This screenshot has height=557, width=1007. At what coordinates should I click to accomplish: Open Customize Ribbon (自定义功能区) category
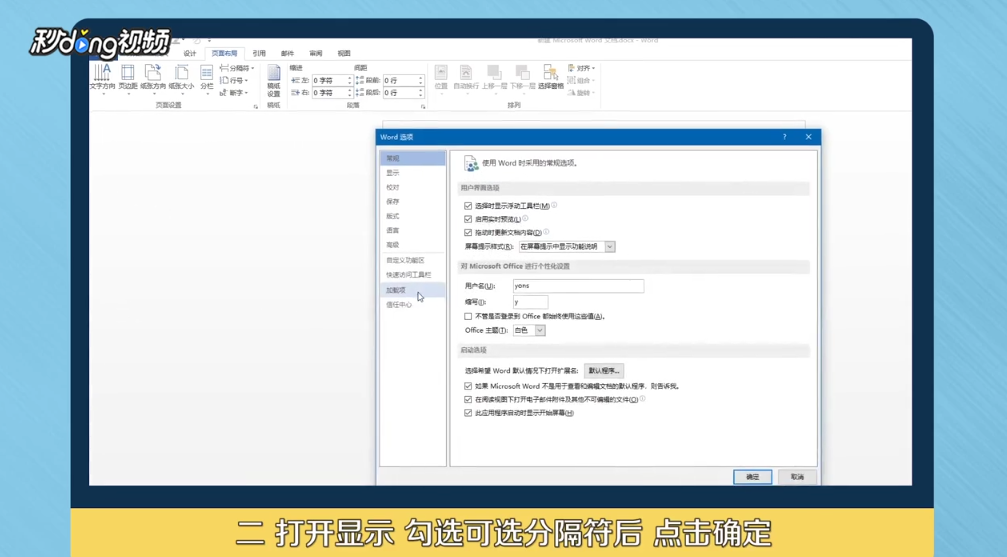(x=412, y=260)
